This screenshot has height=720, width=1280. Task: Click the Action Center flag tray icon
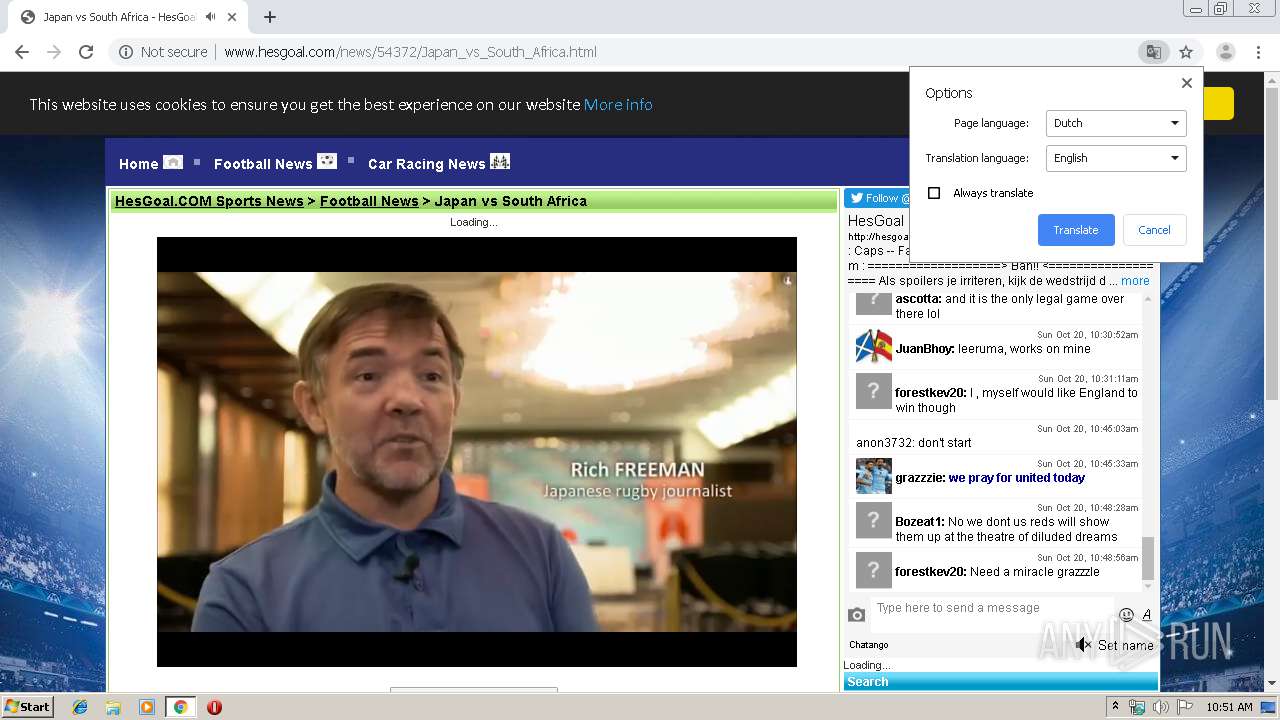click(x=1185, y=707)
